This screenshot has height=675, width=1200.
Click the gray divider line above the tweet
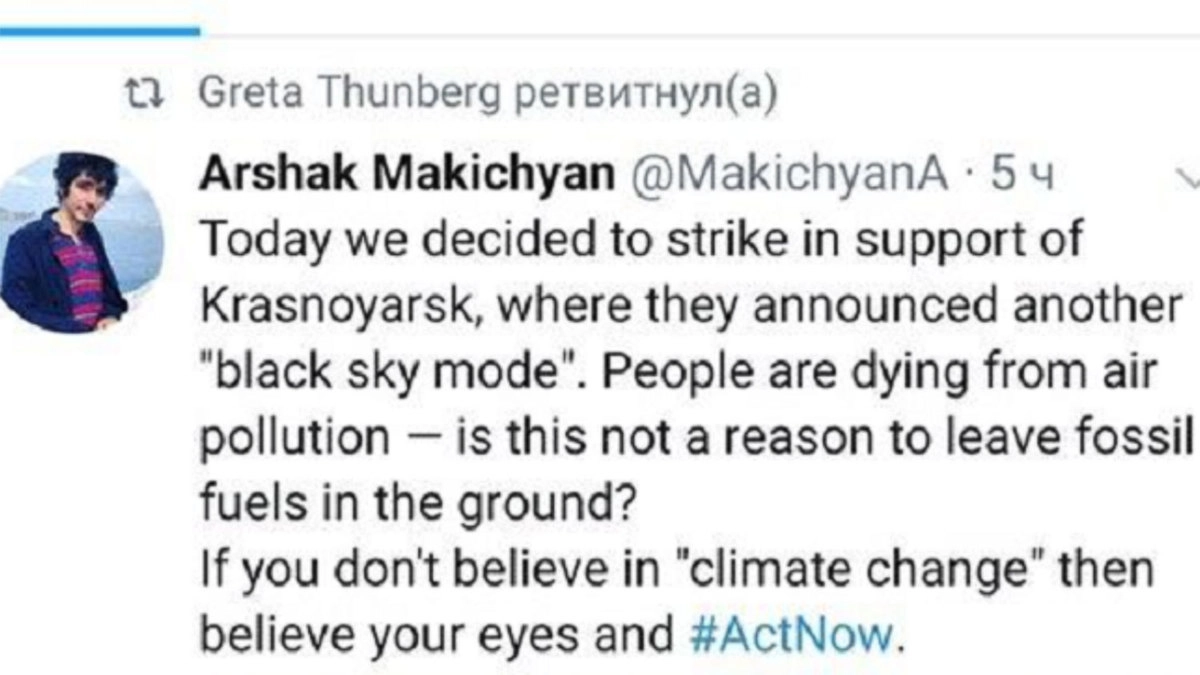coord(700,37)
